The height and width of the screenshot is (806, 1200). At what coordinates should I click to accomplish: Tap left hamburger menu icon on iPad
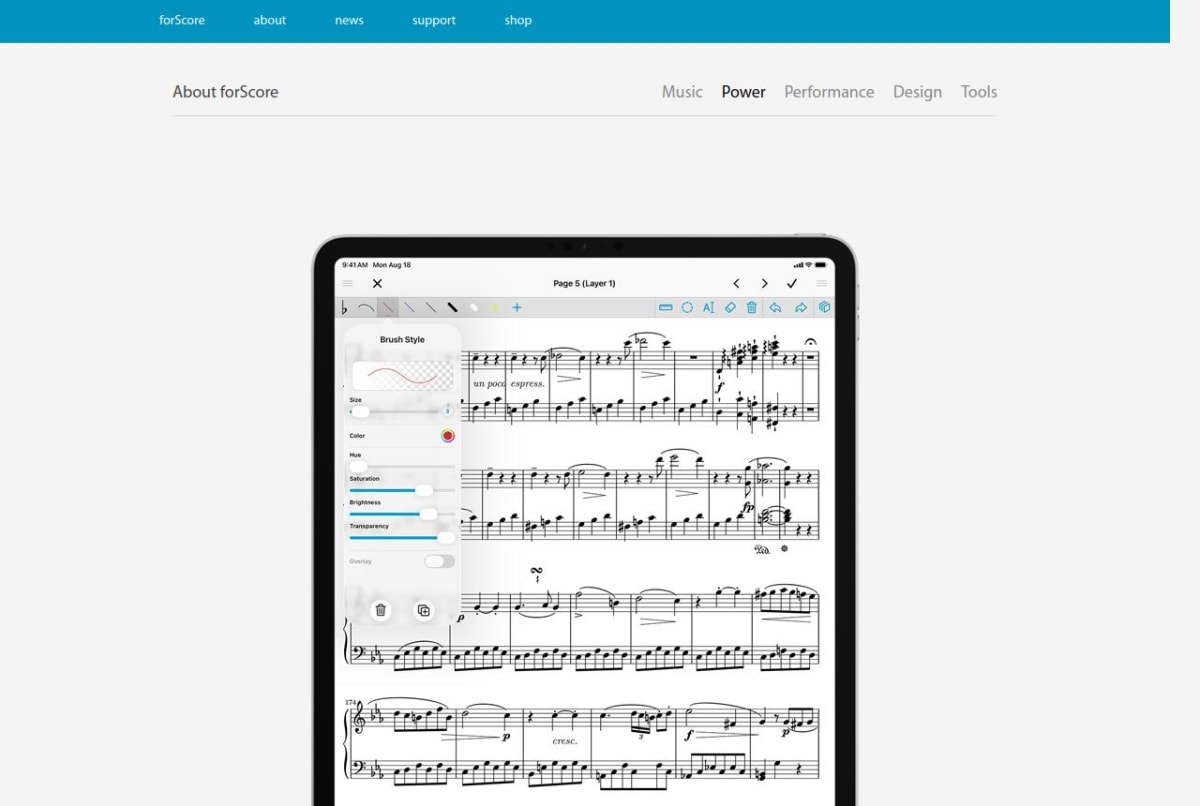pos(348,284)
